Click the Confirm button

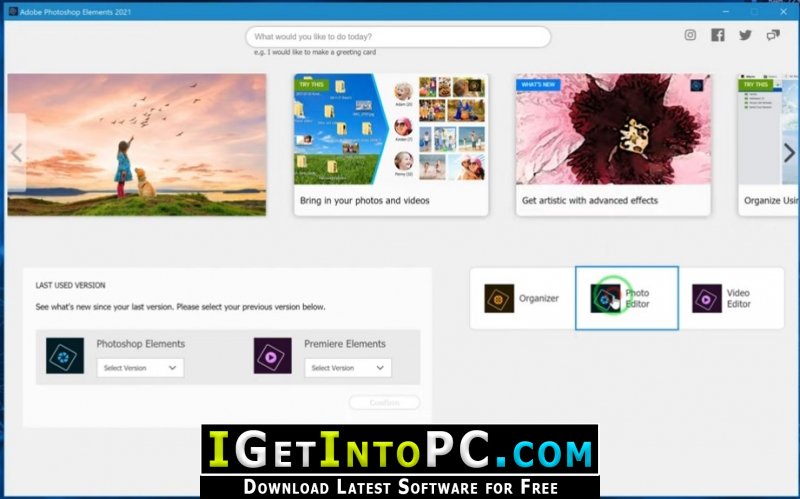point(384,403)
